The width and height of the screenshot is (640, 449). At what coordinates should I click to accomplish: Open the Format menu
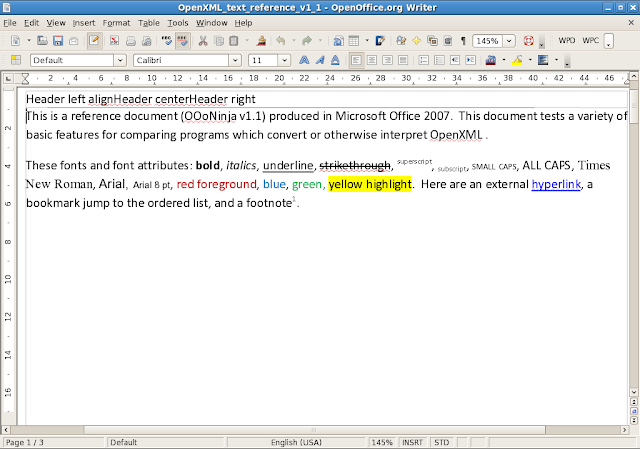pyautogui.click(x=116, y=22)
